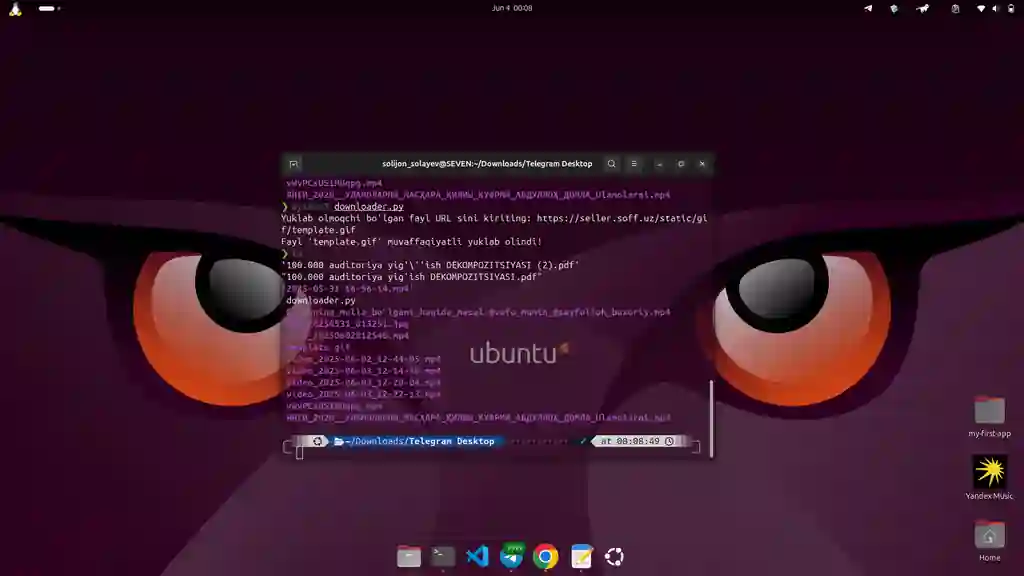Click the terminal vertical scrollbar

coord(711,418)
